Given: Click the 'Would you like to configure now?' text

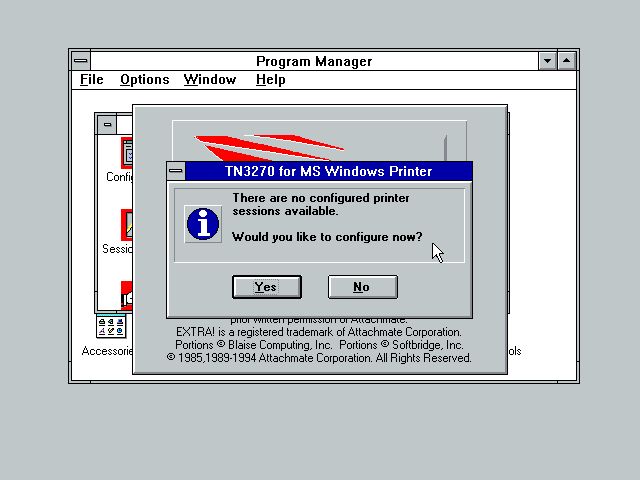Looking at the screenshot, I should pyautogui.click(x=327, y=237).
